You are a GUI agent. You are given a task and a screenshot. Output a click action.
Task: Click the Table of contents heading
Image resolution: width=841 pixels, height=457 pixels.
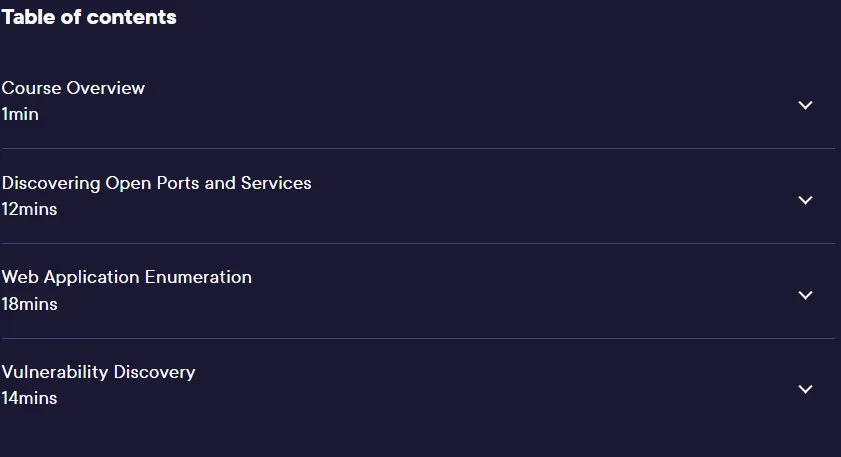tap(89, 17)
